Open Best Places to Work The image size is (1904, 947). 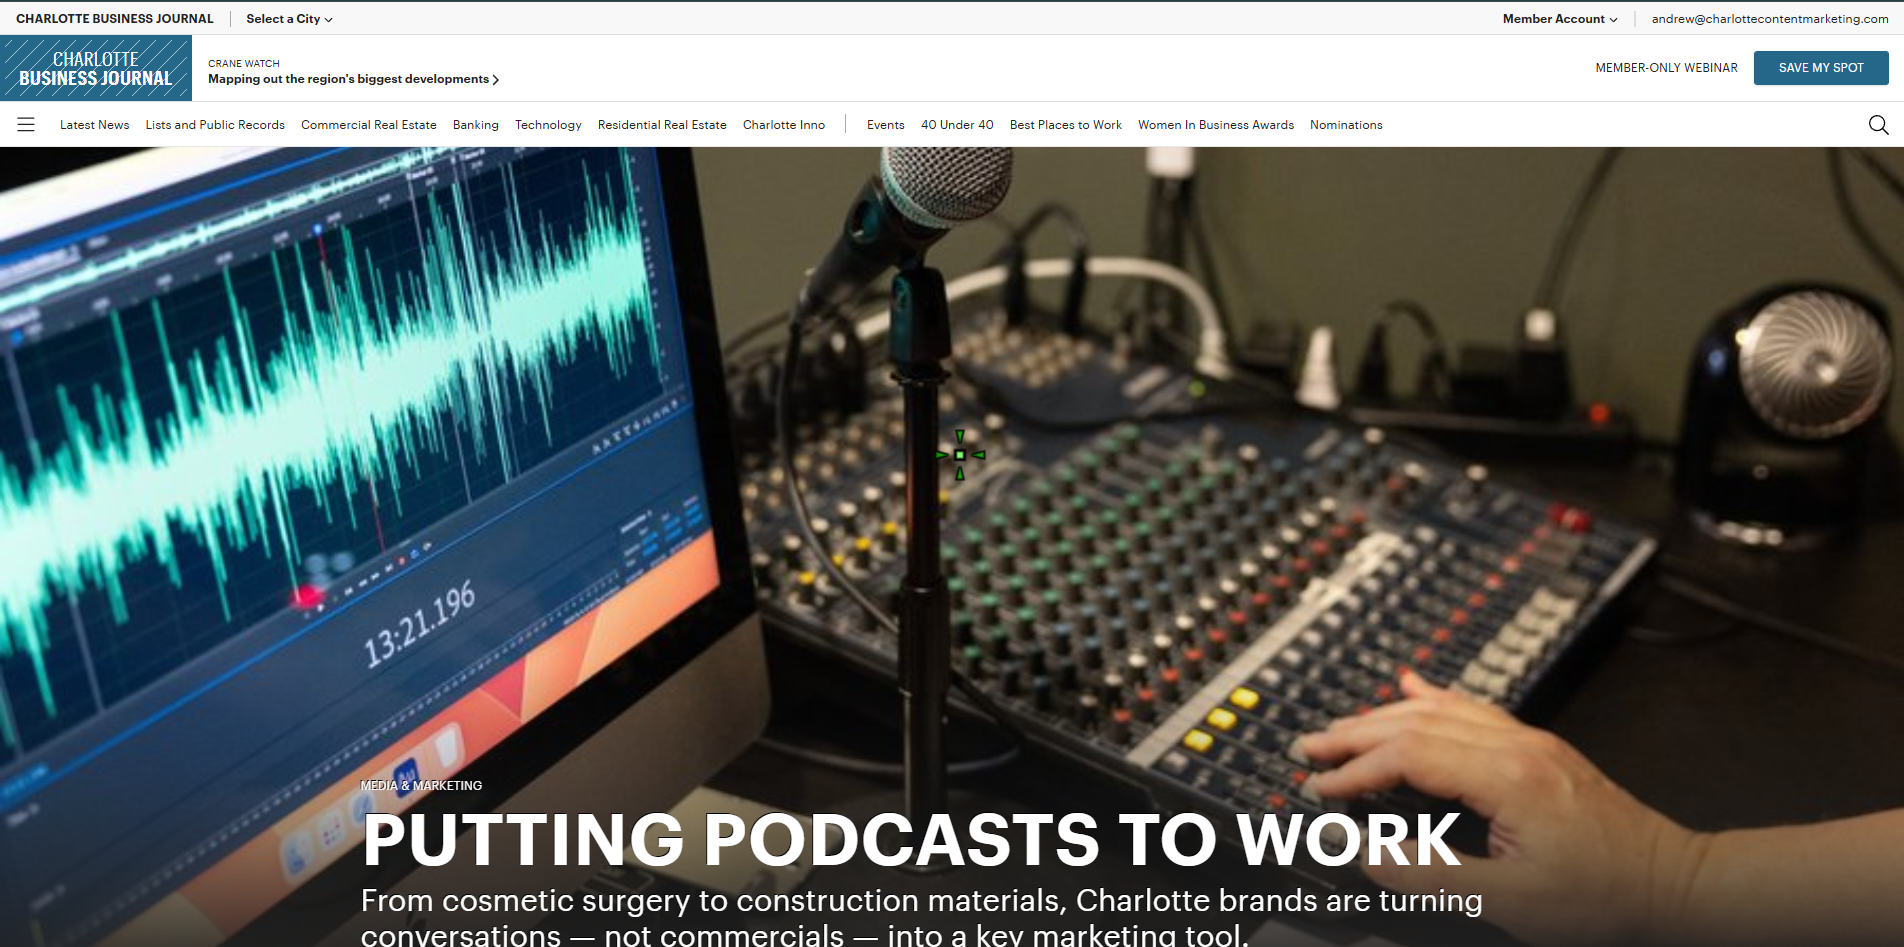1065,124
